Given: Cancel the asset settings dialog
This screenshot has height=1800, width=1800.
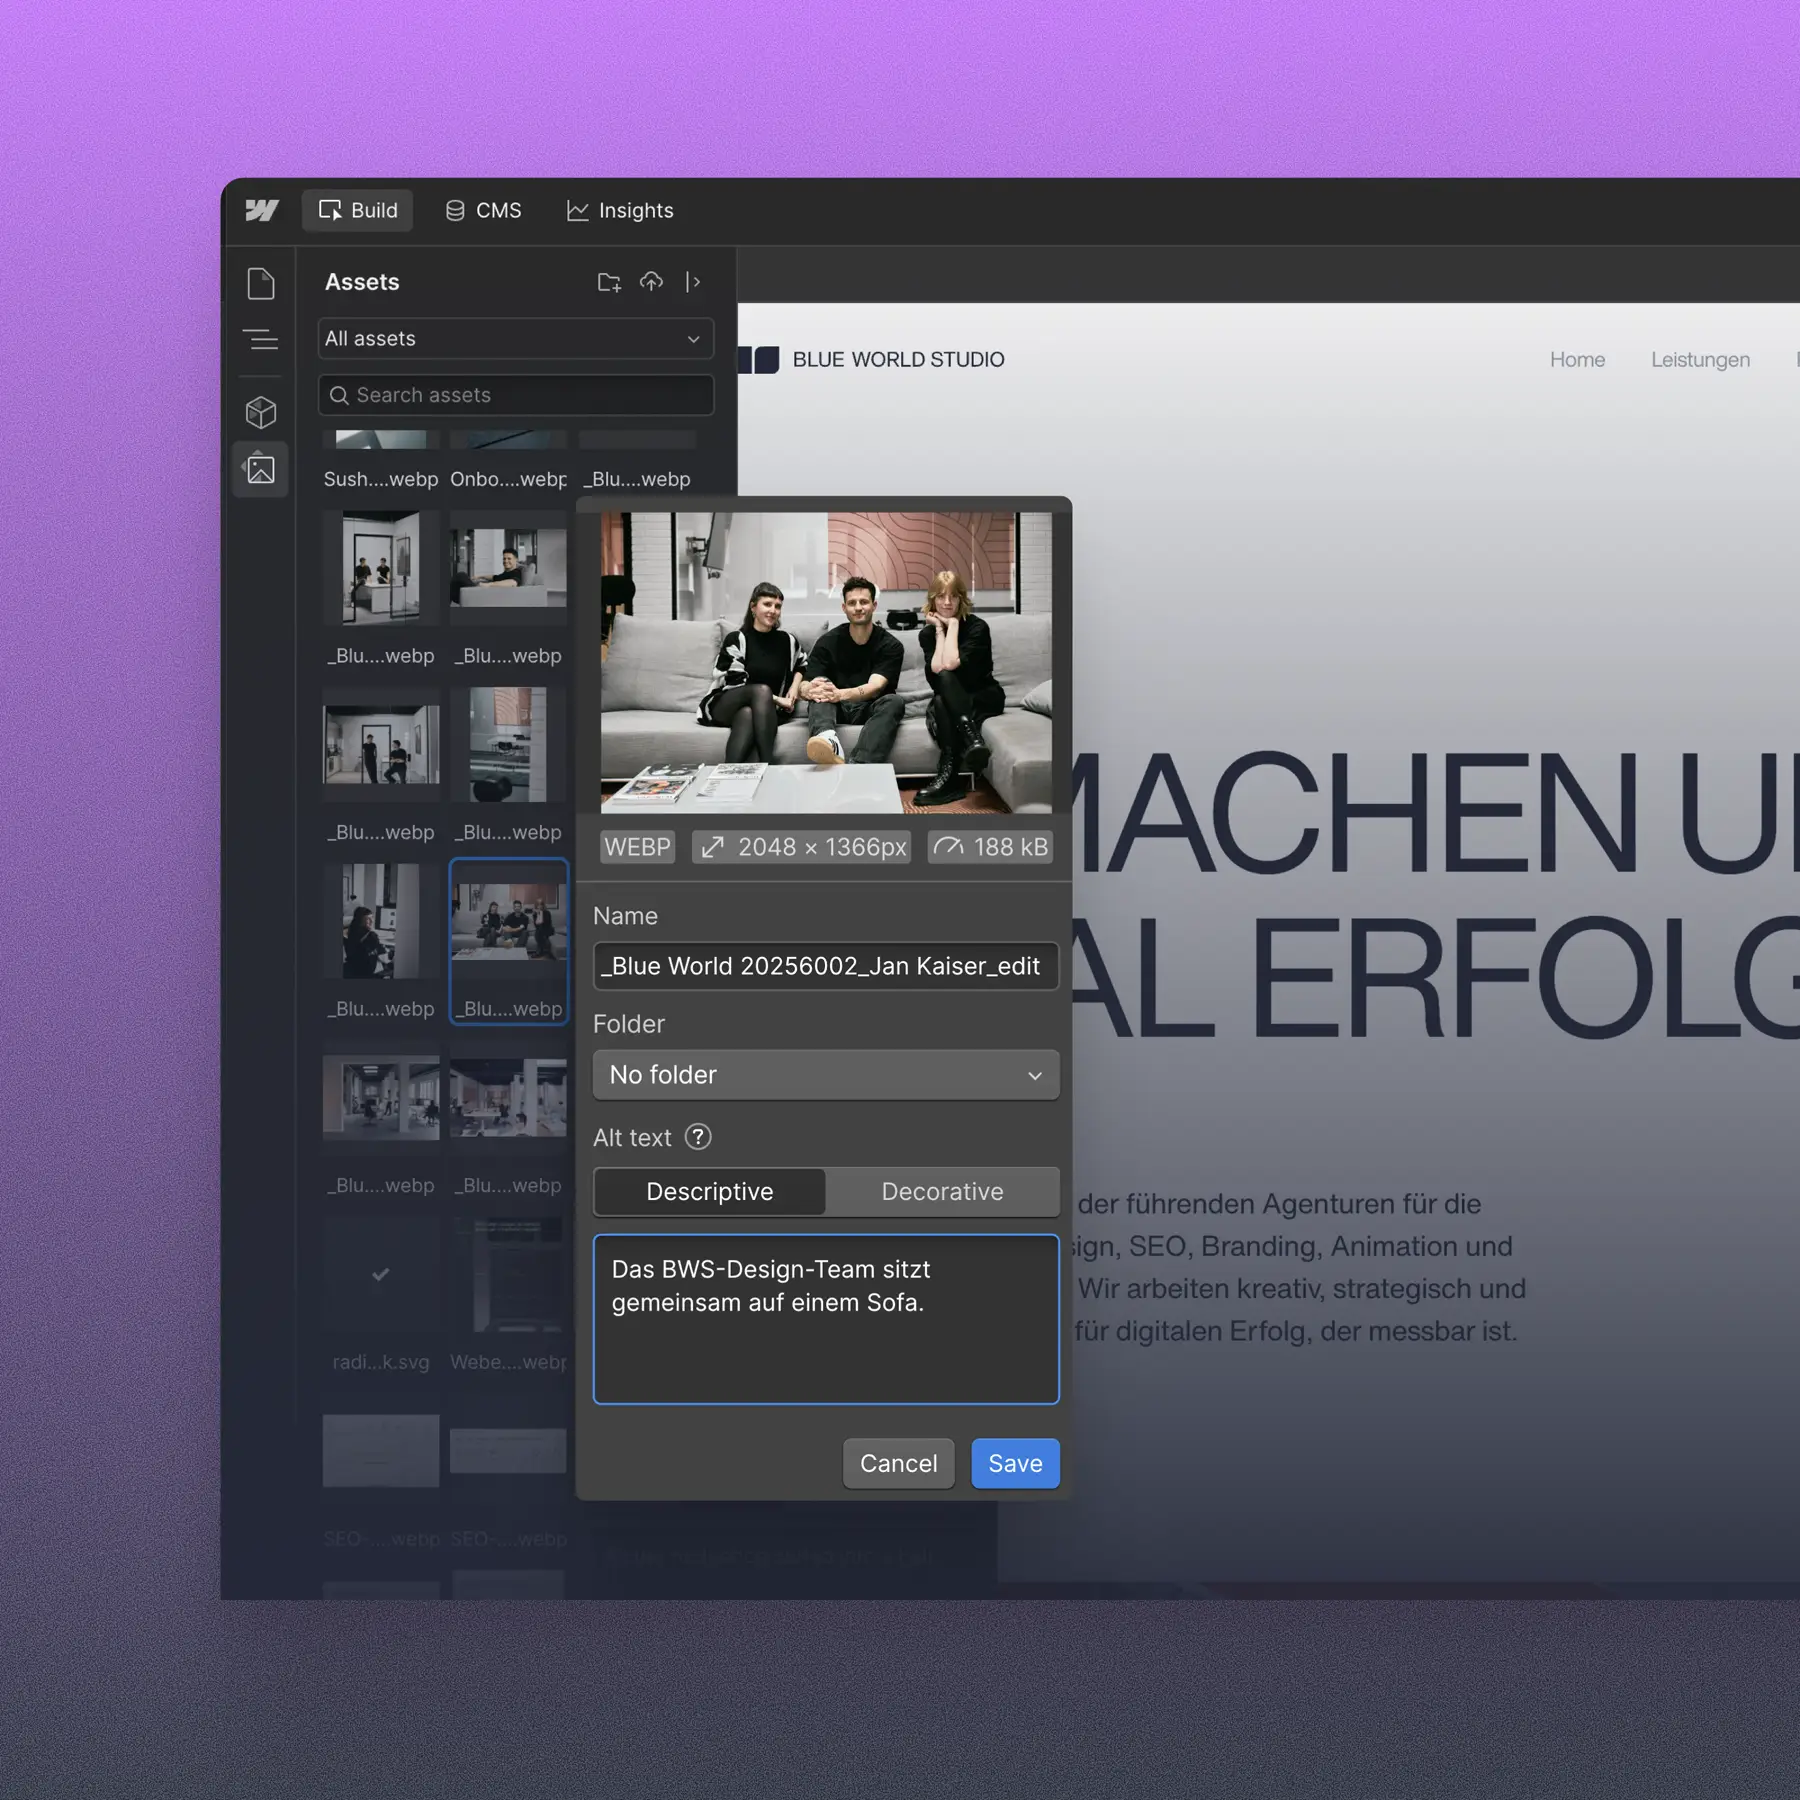Looking at the screenshot, I should 899,1464.
